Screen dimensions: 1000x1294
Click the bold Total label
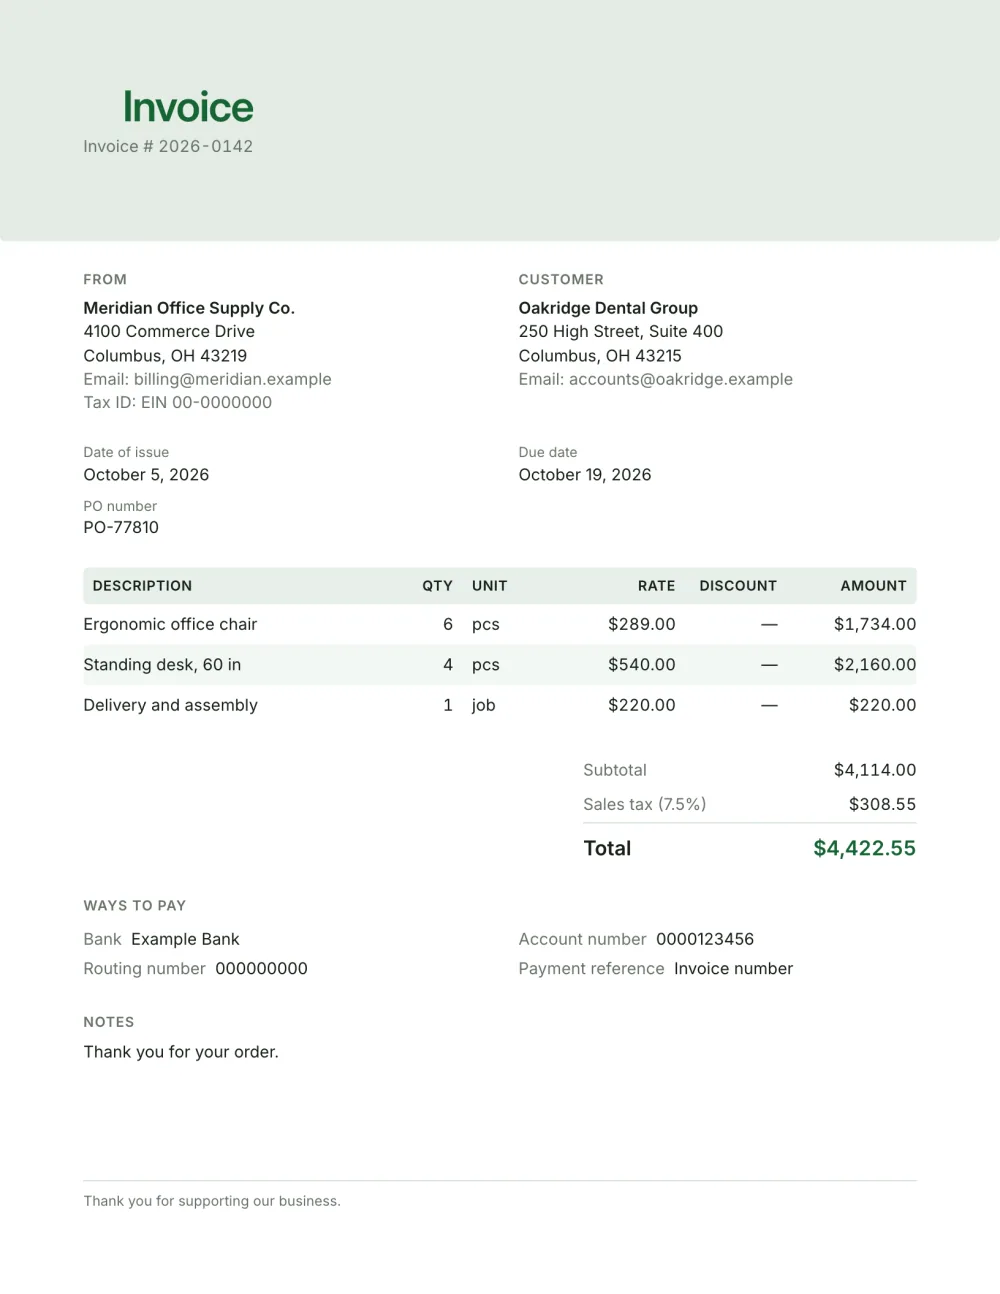[x=607, y=848]
